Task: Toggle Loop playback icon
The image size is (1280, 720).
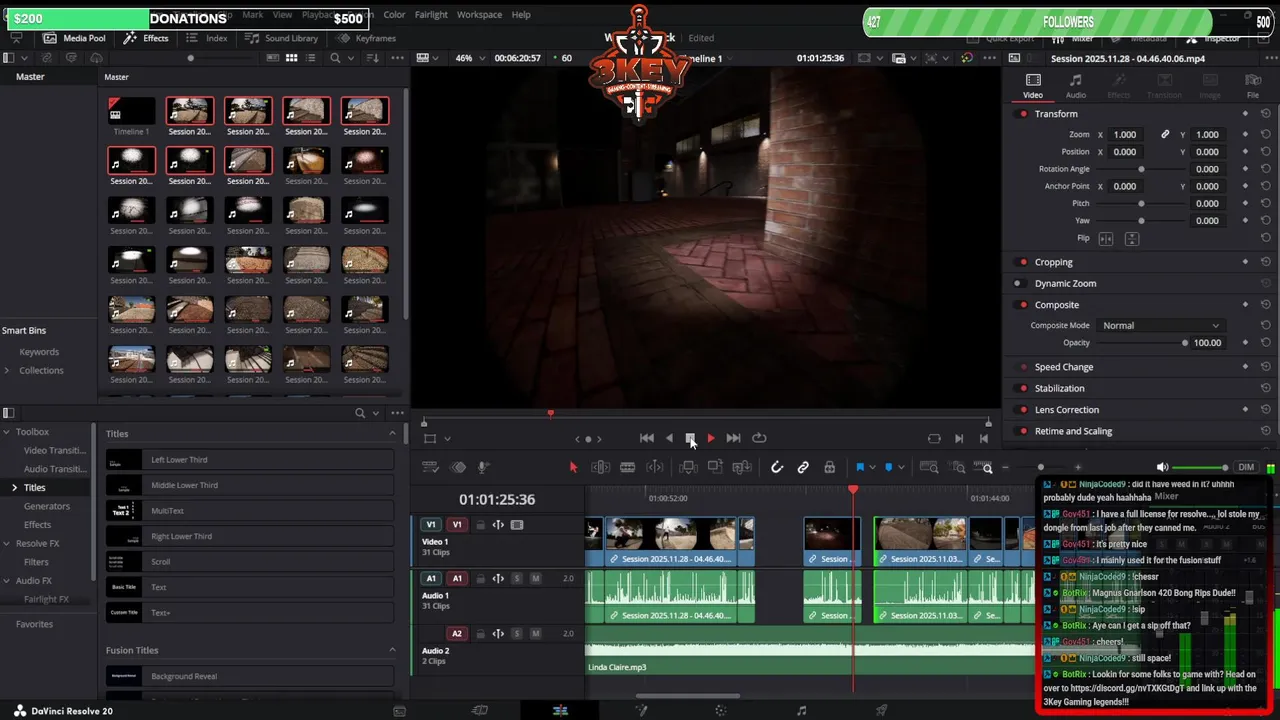Action: coord(759,438)
